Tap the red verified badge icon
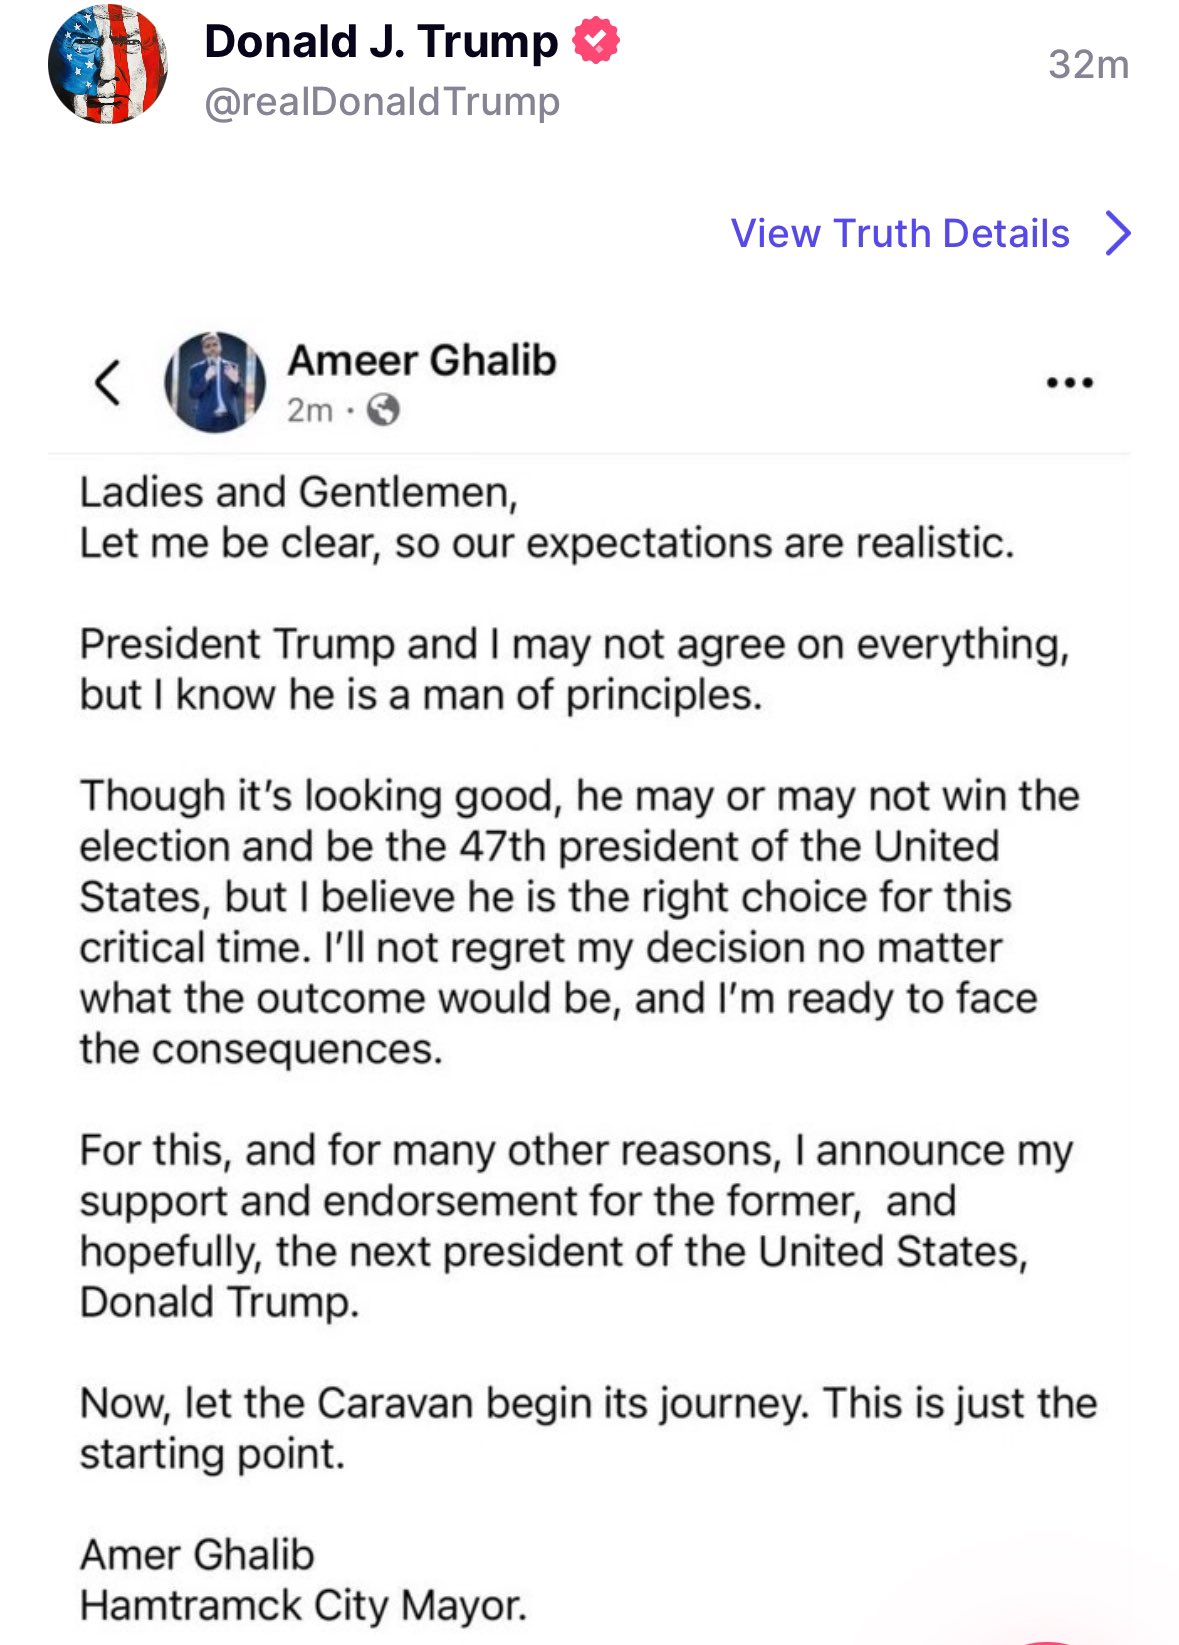Image resolution: width=1179 pixels, height=1645 pixels. (596, 42)
